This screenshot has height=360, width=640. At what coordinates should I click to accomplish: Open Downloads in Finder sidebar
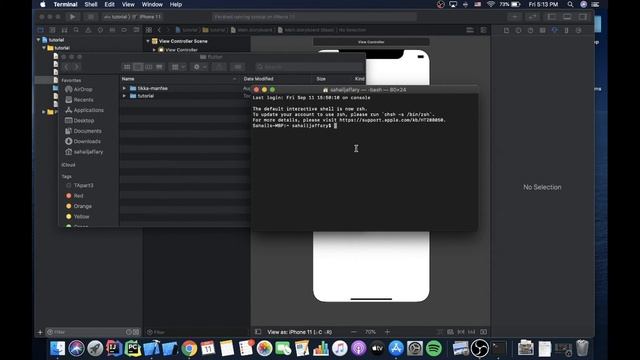click(87, 141)
